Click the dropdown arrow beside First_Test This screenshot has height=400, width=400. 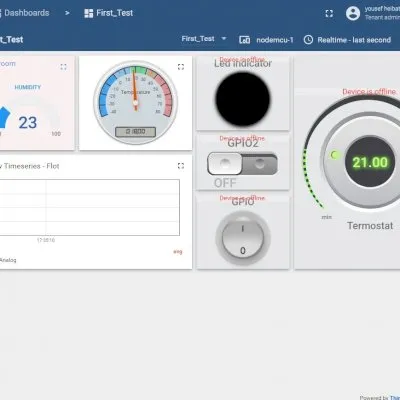[224, 39]
